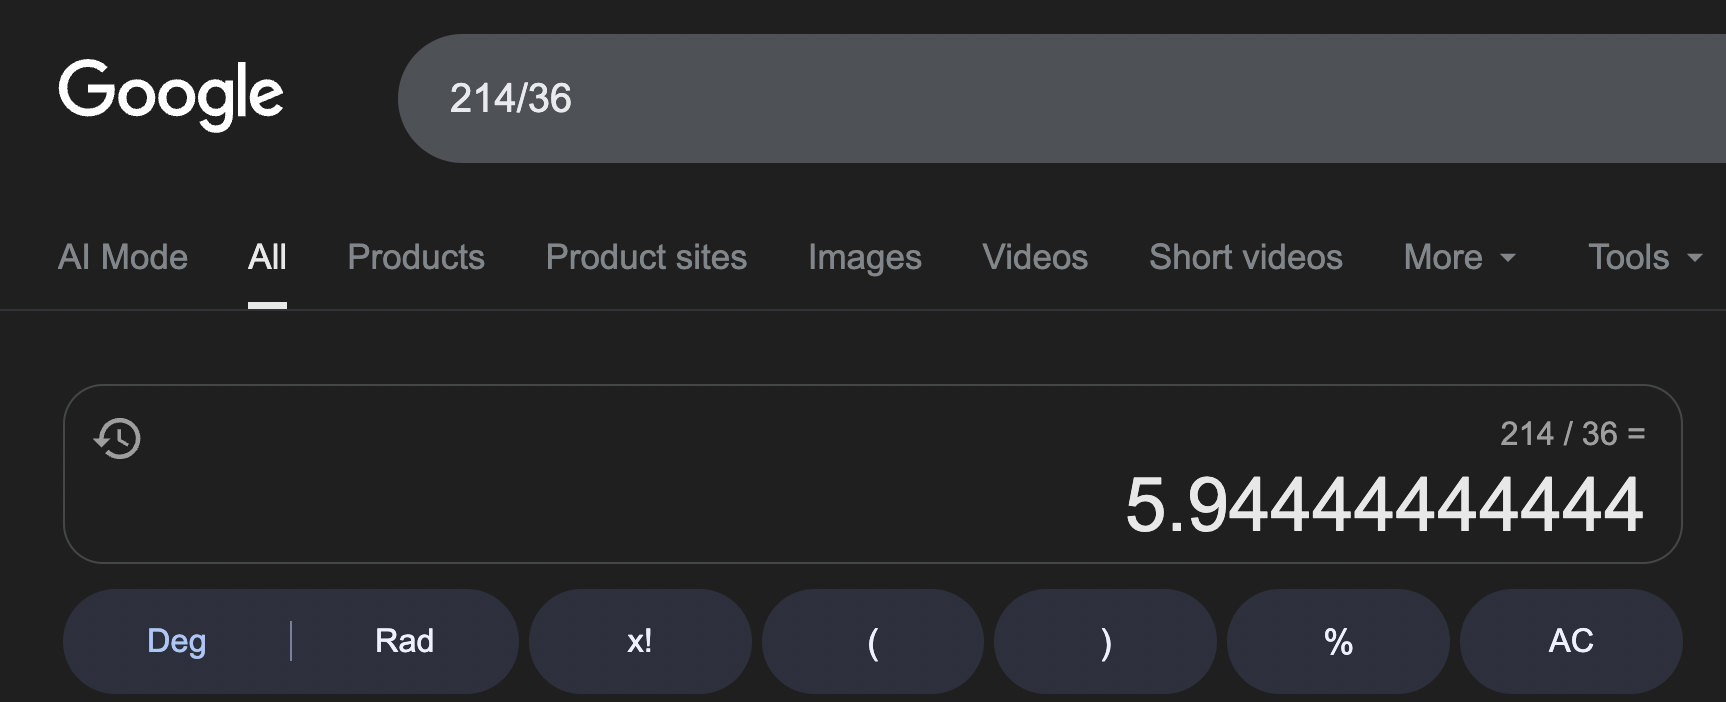Expand the More search filters dropdown
Screen dimensions: 1726x702
(x=1459, y=258)
